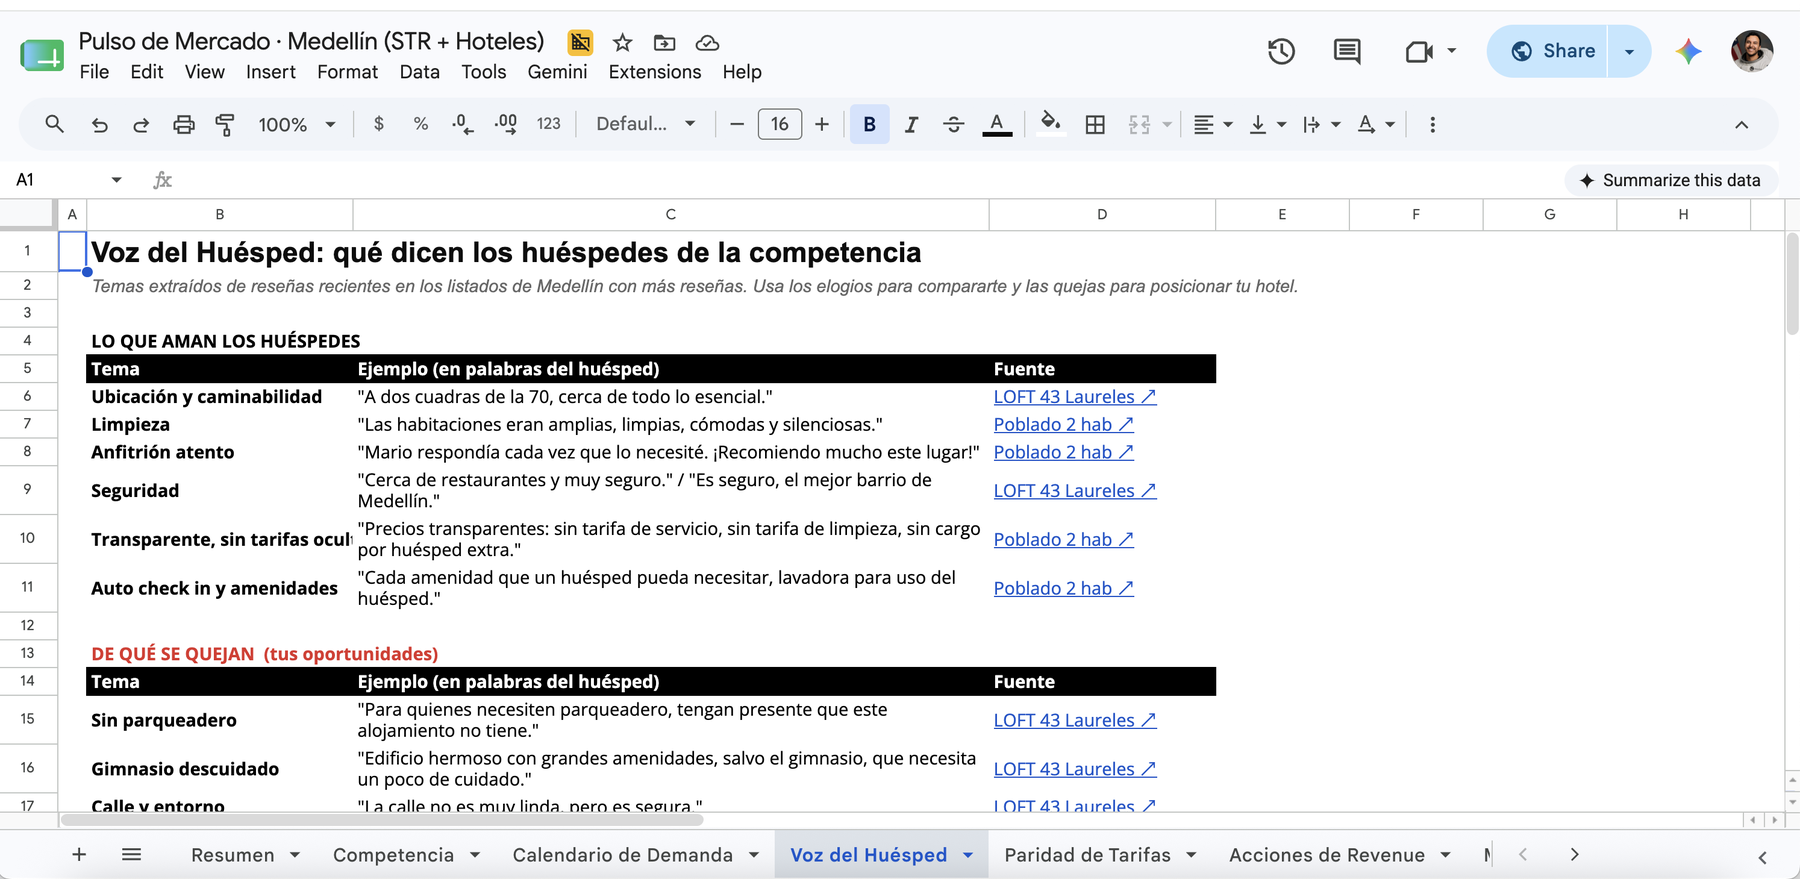
Task: Open Meet call options dropdown arrow
Action: [1451, 51]
